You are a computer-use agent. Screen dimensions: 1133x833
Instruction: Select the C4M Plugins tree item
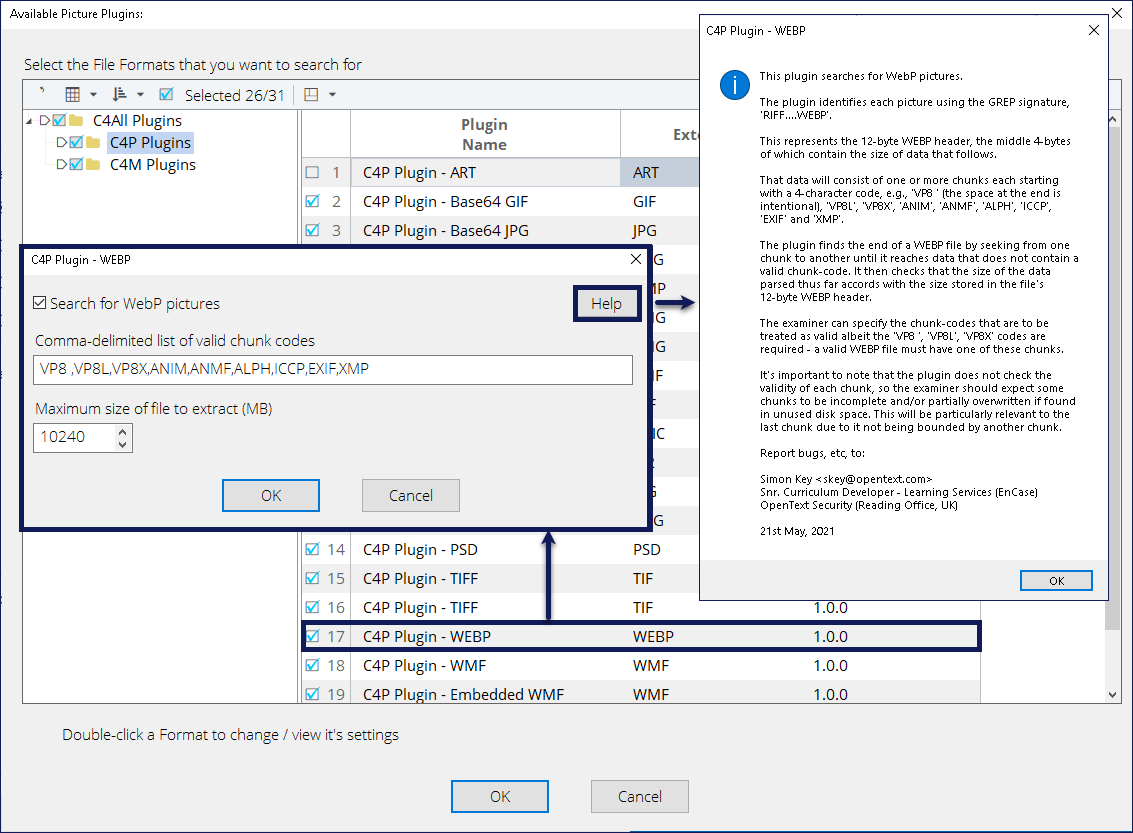(x=152, y=164)
